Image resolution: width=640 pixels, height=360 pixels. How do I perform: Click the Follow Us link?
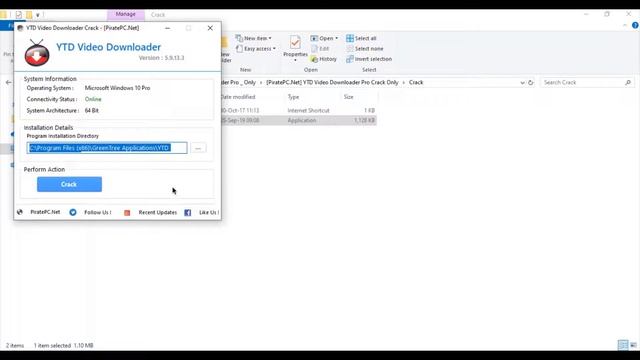(98, 212)
